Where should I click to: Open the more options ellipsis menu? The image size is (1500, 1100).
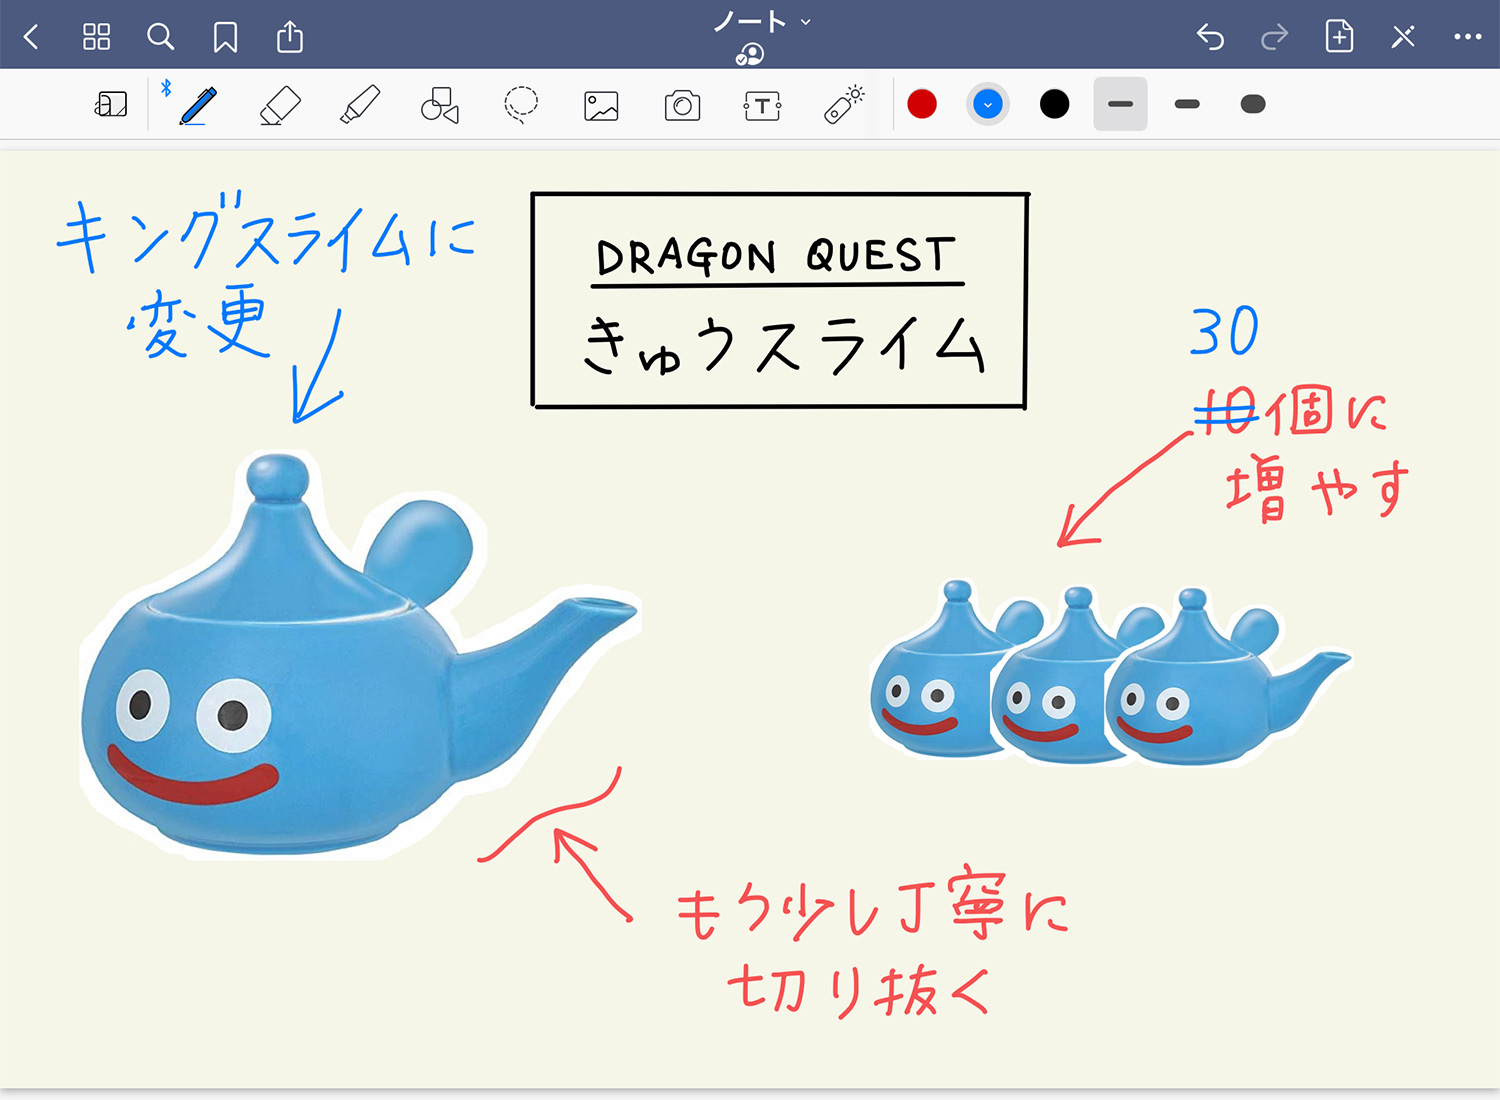tap(1467, 38)
